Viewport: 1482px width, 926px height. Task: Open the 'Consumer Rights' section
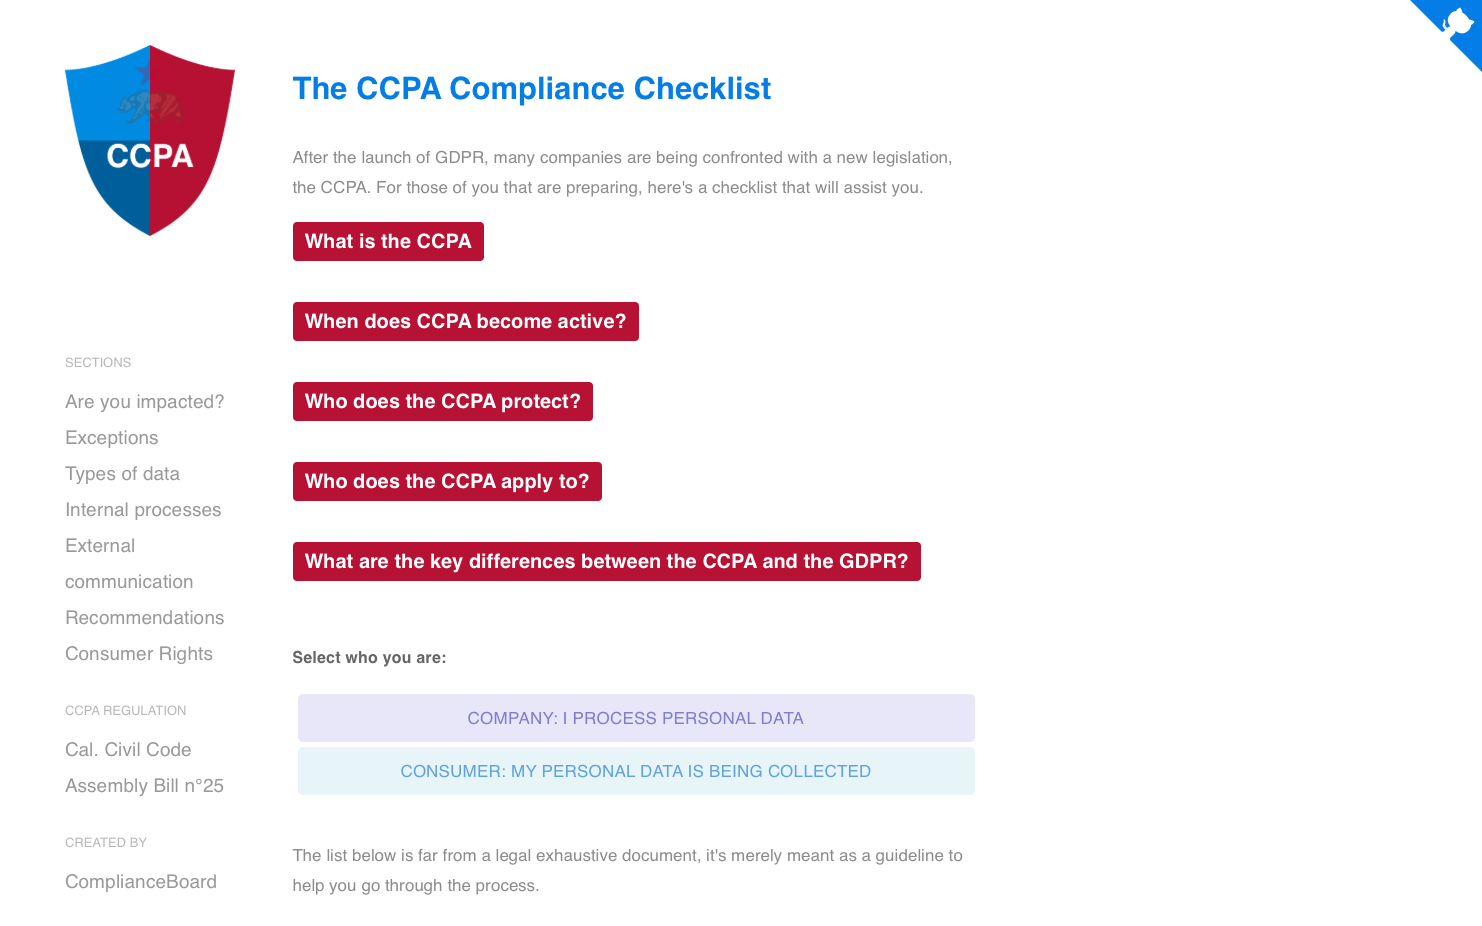[x=139, y=653]
